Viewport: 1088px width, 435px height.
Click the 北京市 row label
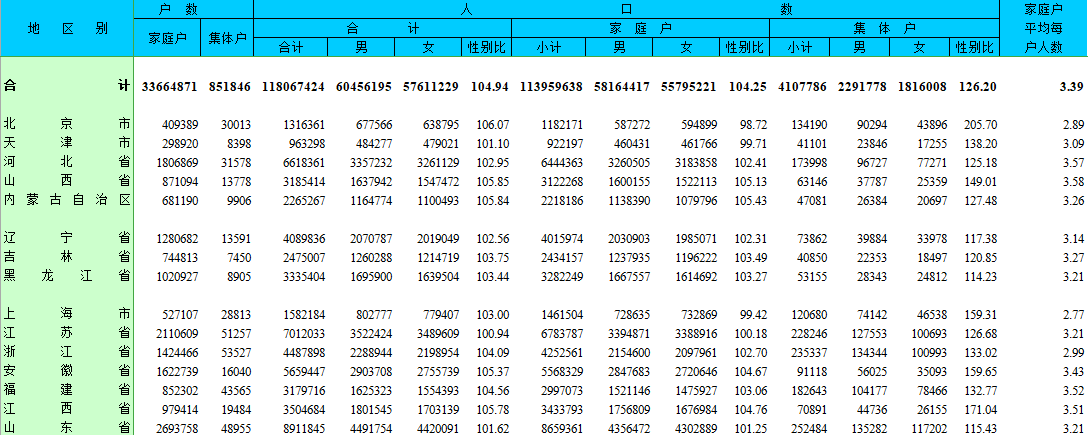coord(67,124)
